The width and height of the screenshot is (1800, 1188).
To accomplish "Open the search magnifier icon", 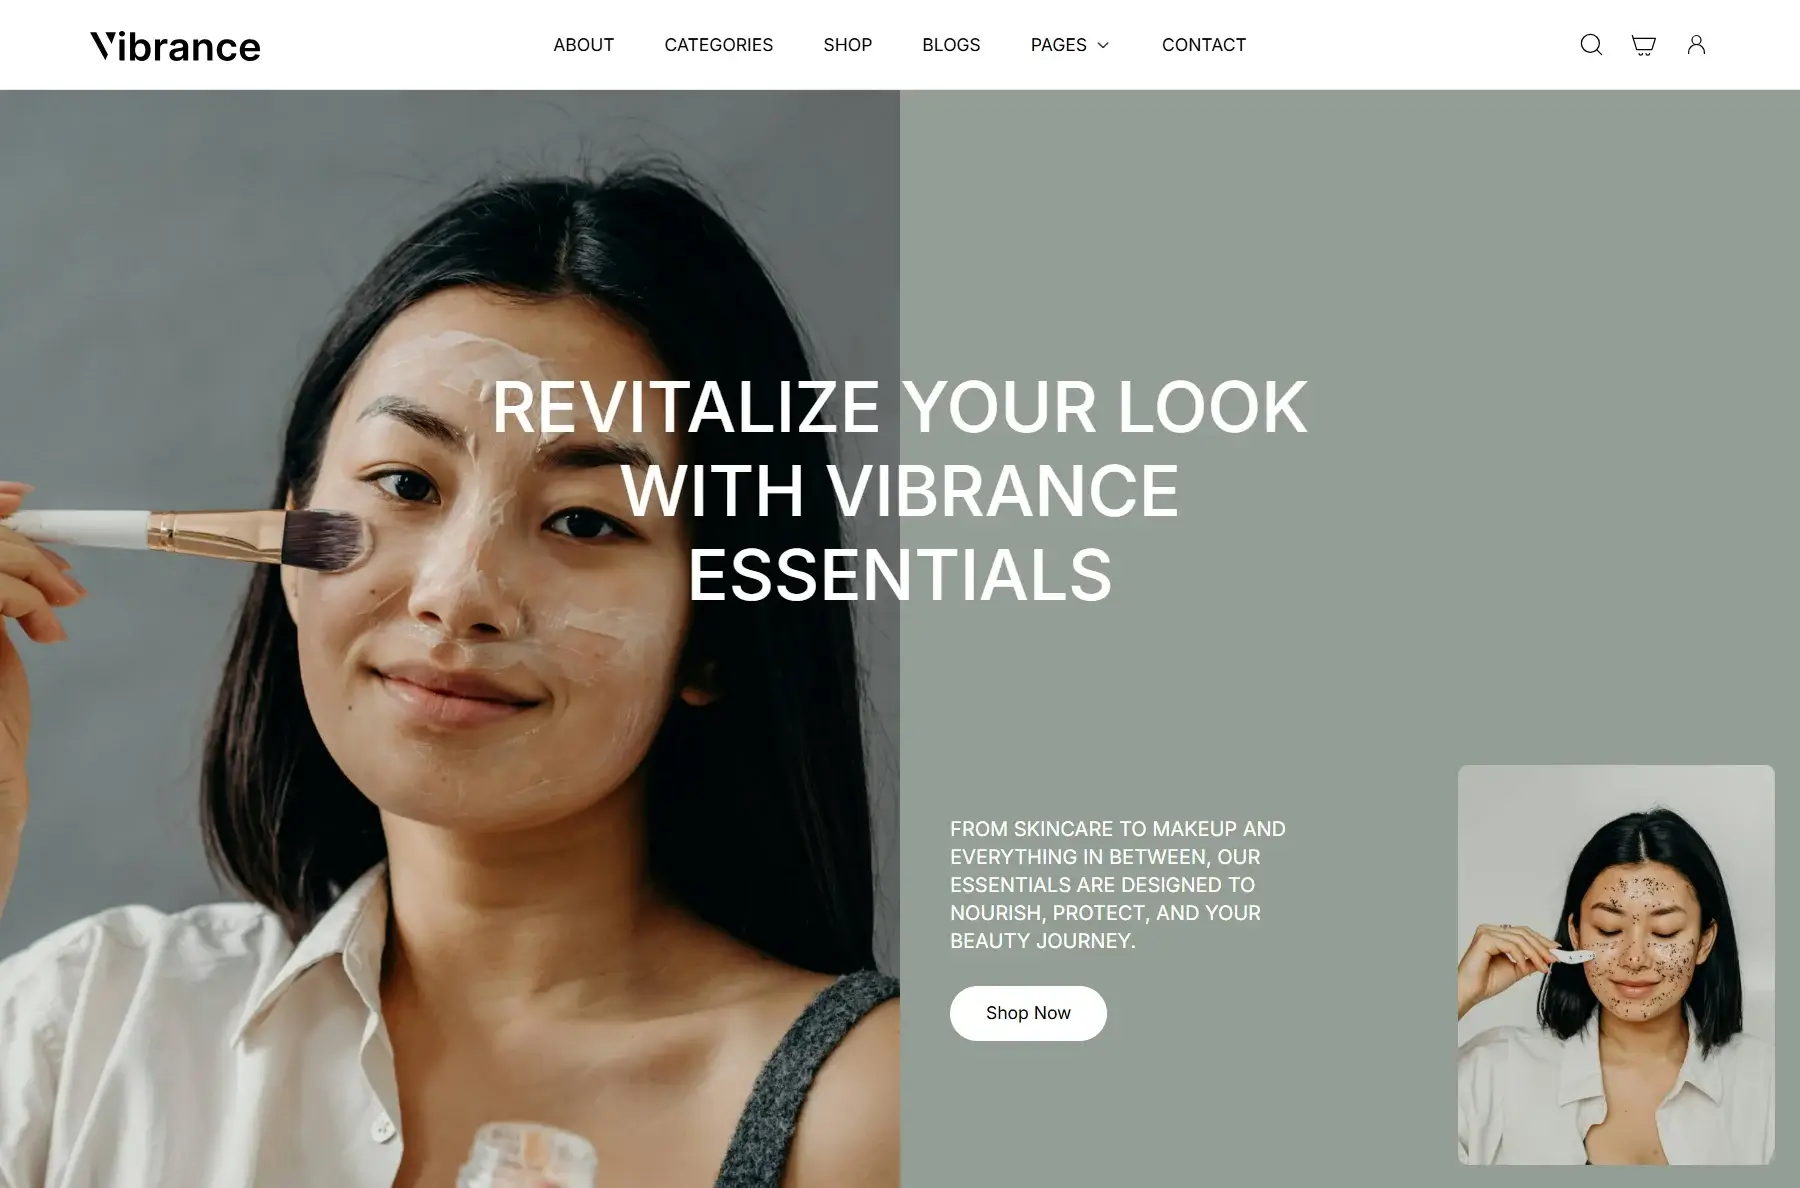I will click(1591, 45).
